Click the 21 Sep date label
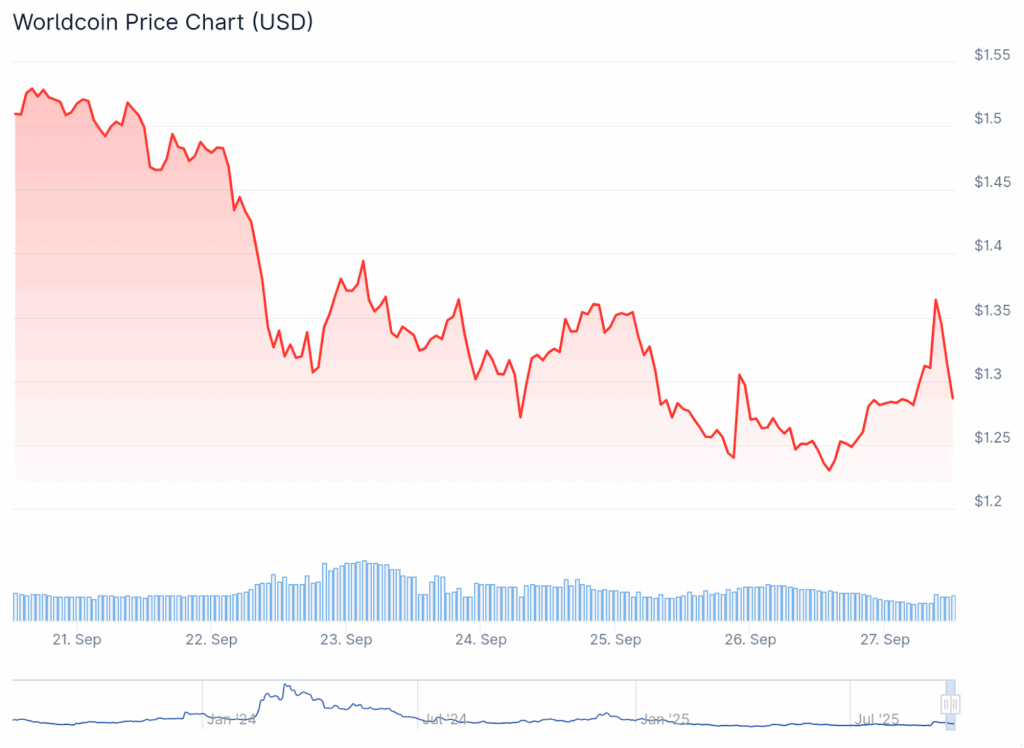The image size is (1024, 748). pyautogui.click(x=76, y=640)
